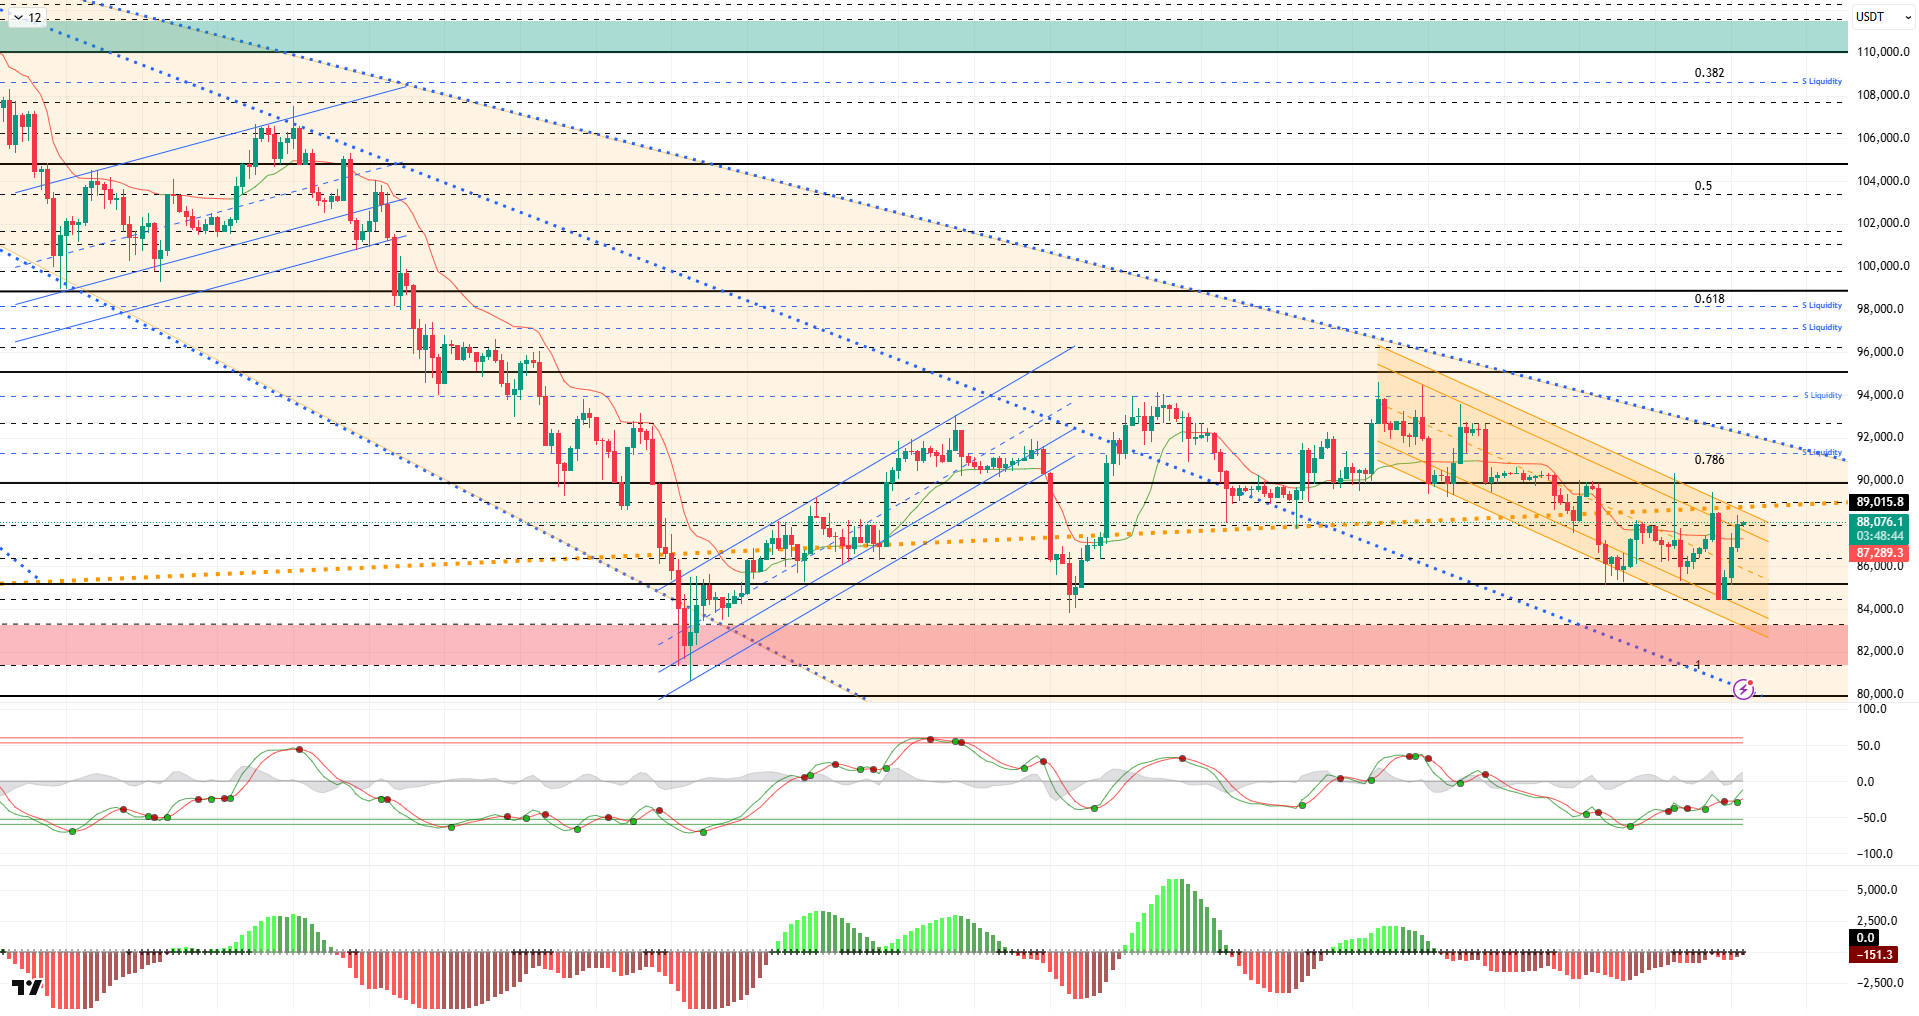Image resolution: width=1919 pixels, height=1016 pixels.
Task: Select the 0.5 Fibonacci level label
Action: (x=1703, y=186)
